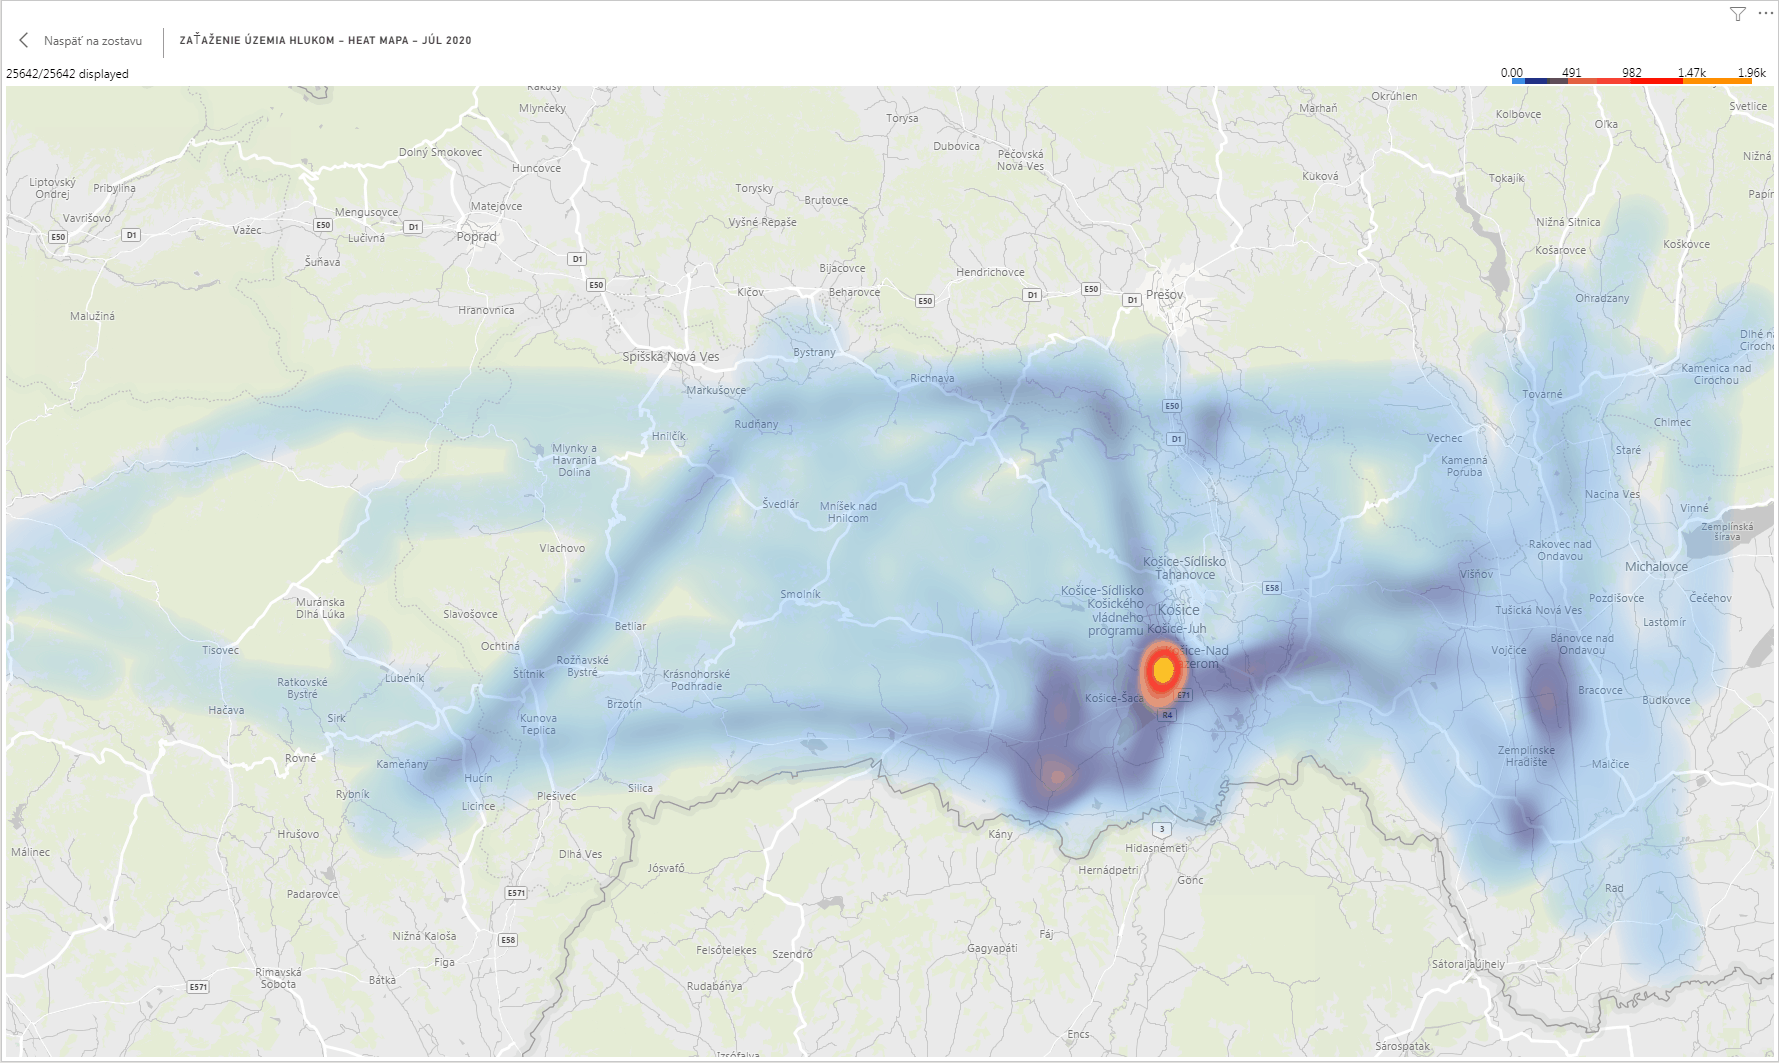Select the 'Naspäť na zostavu' link
Image resolution: width=1779 pixels, height=1063 pixels.
[92, 41]
